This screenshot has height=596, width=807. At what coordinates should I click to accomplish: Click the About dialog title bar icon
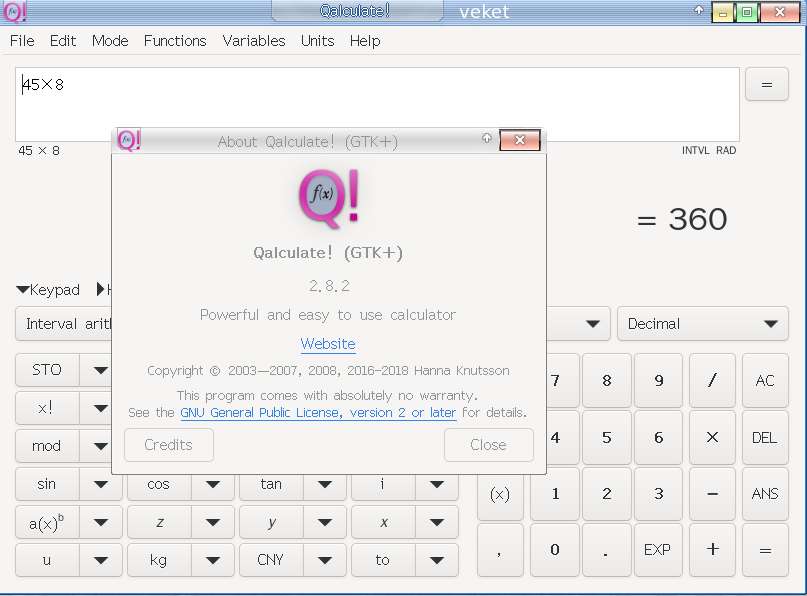pos(129,140)
